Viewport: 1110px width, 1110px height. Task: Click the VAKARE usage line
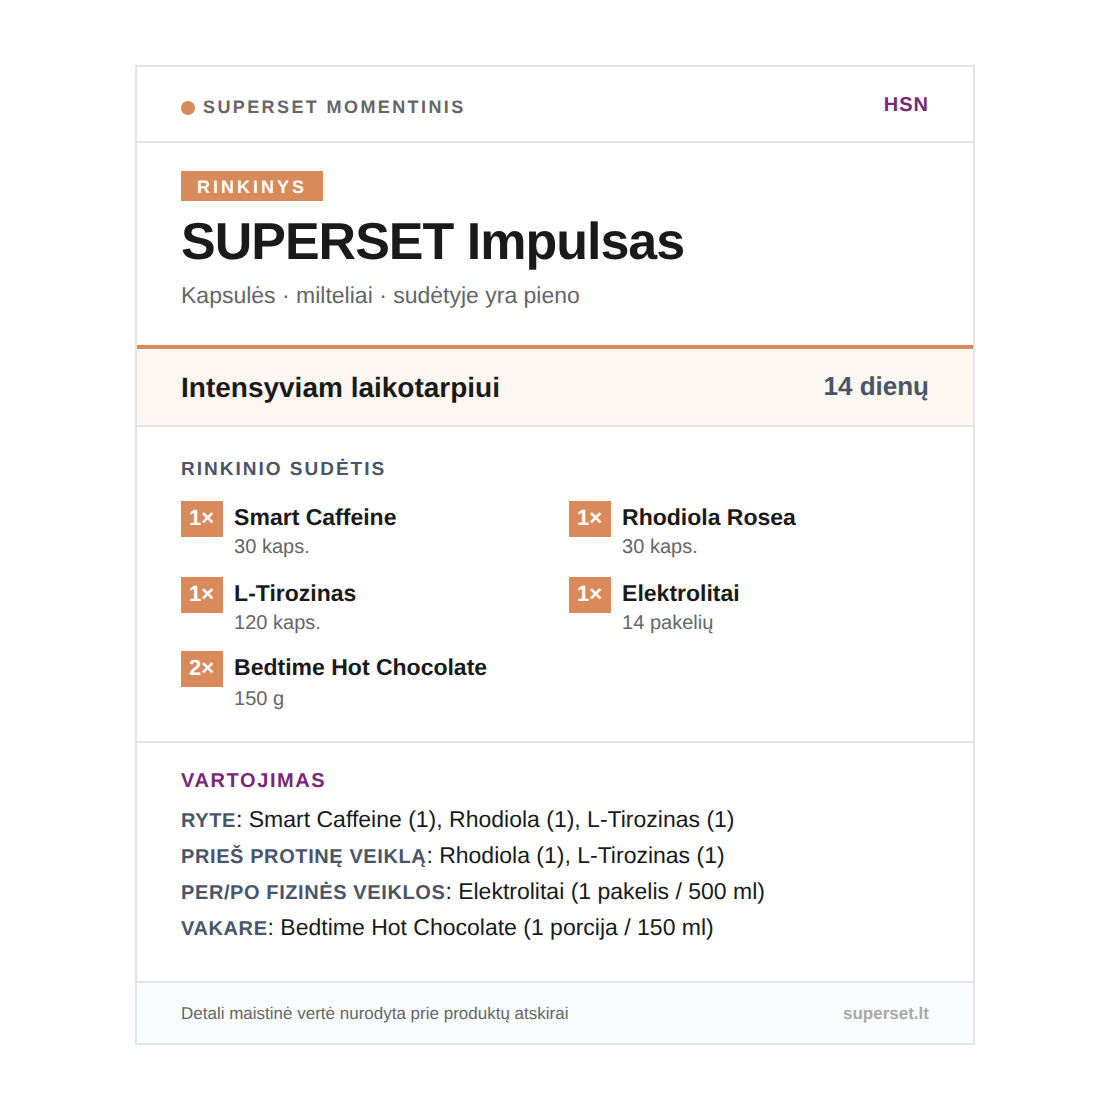pyautogui.click(x=447, y=928)
